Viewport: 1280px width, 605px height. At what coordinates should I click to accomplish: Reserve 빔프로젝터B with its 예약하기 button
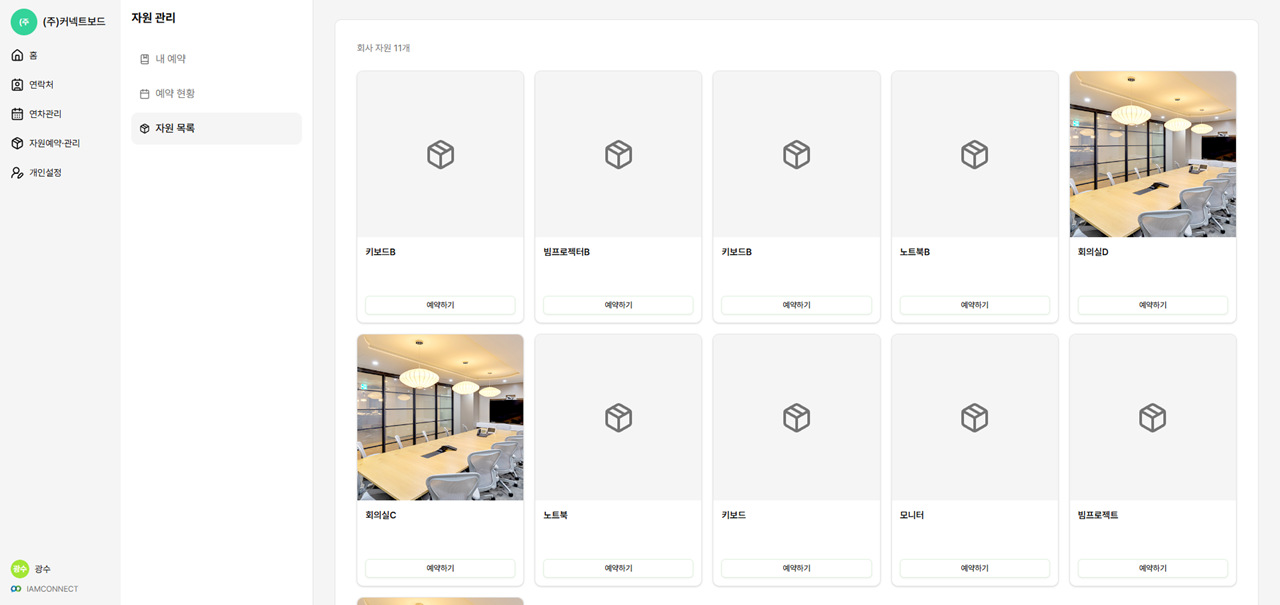pyautogui.click(x=618, y=305)
